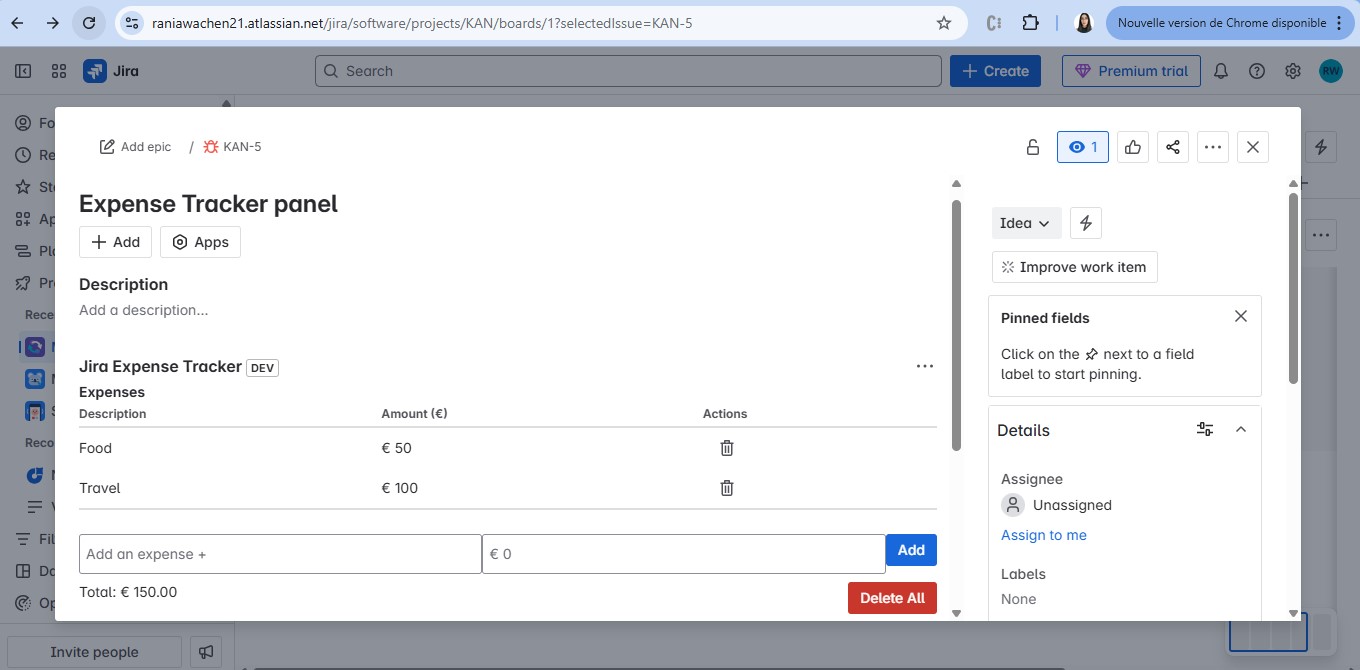Delete the Travel expense row
The width and height of the screenshot is (1360, 670).
727,488
